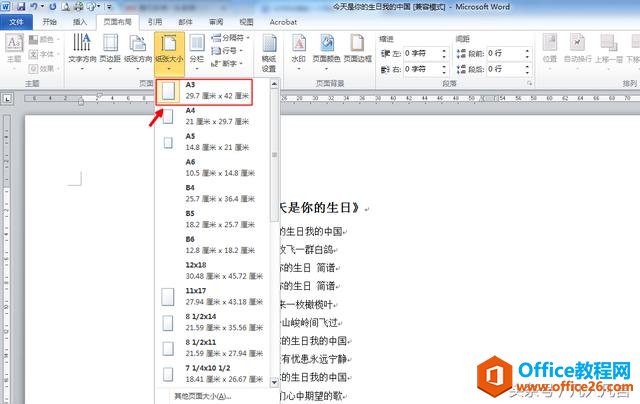Adjust left indent spinner arrows
The image size is (640, 404).
tap(444, 53)
